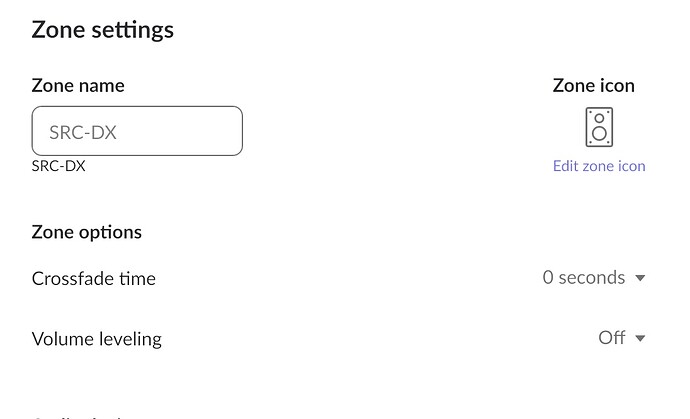Click the Volume leveling label
The image size is (690, 419).
pyautogui.click(x=97, y=339)
